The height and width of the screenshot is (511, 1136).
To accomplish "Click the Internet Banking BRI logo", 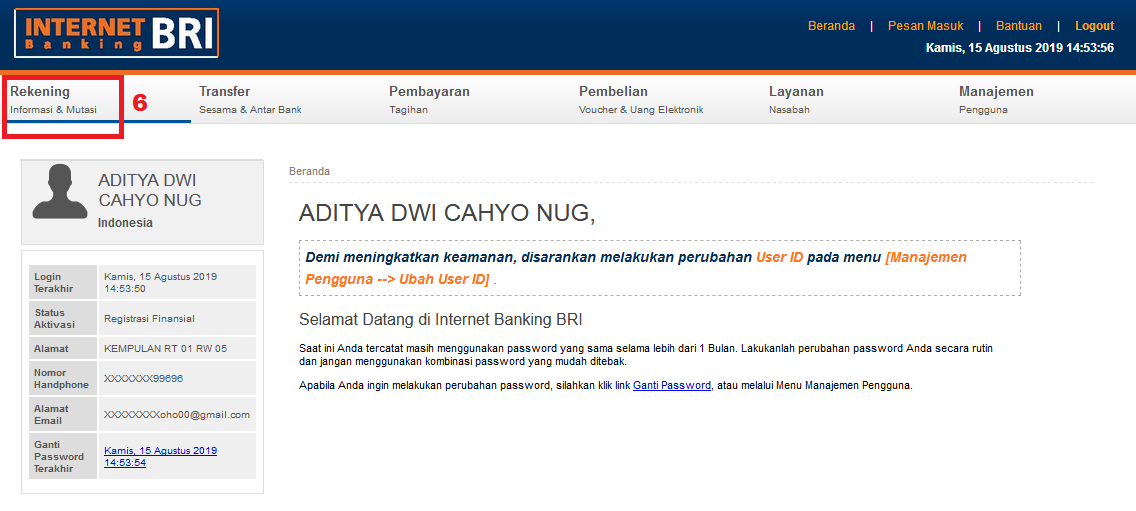I will [117, 33].
